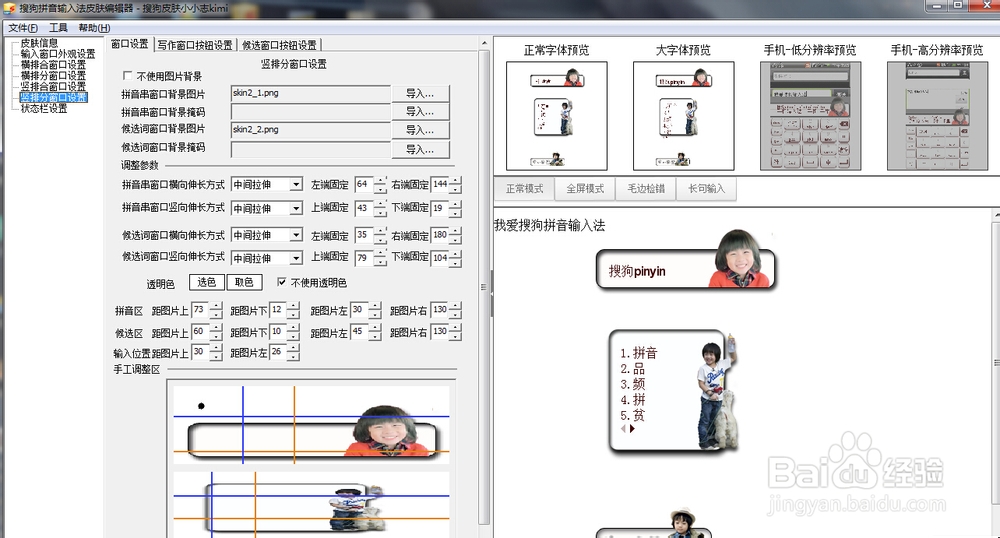Screen dimensions: 1000x538
Task: Click the 输入位置 距图片左 26 spinner
Action: [284, 352]
